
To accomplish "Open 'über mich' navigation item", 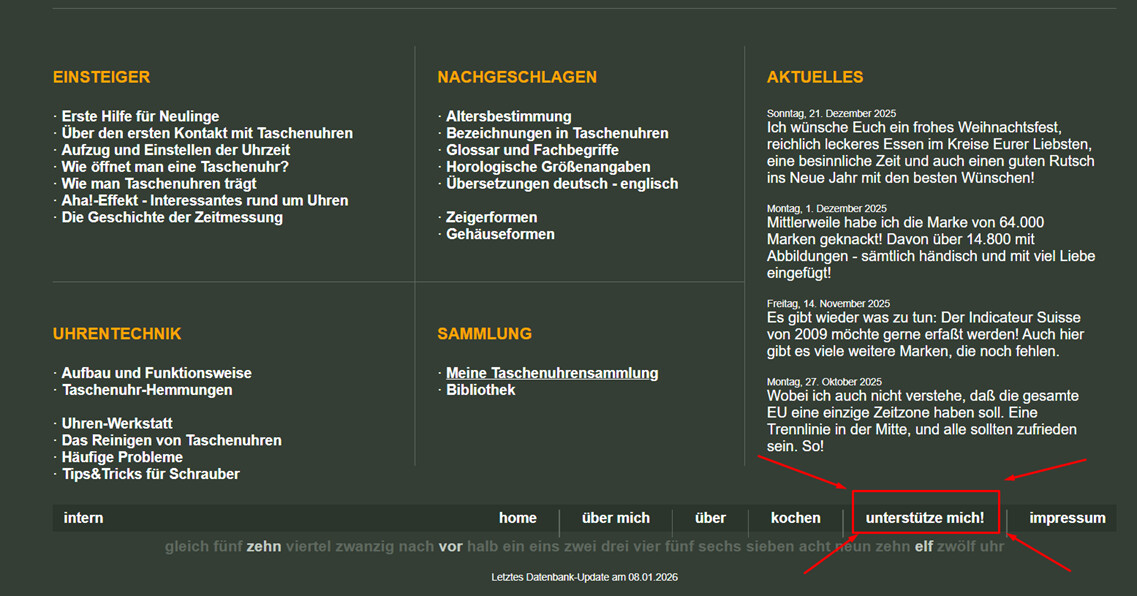I will point(615,518).
